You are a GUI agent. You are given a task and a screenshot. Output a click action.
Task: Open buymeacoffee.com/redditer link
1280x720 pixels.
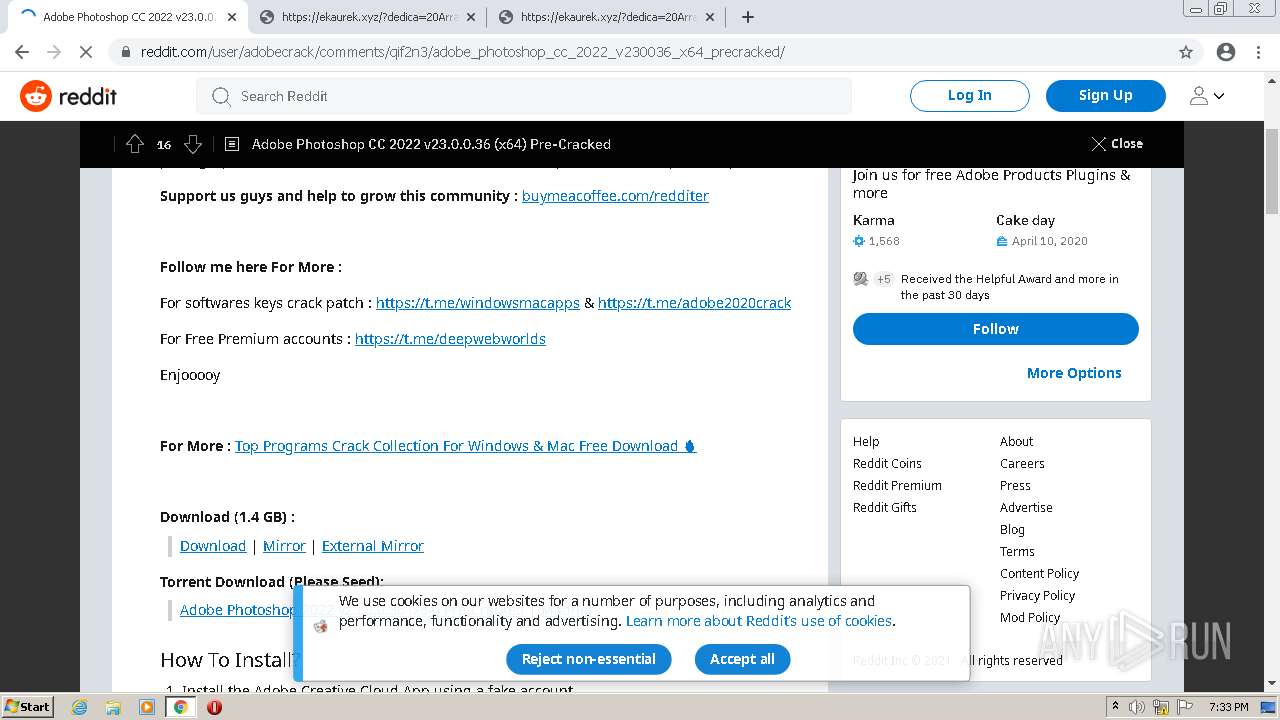615,196
